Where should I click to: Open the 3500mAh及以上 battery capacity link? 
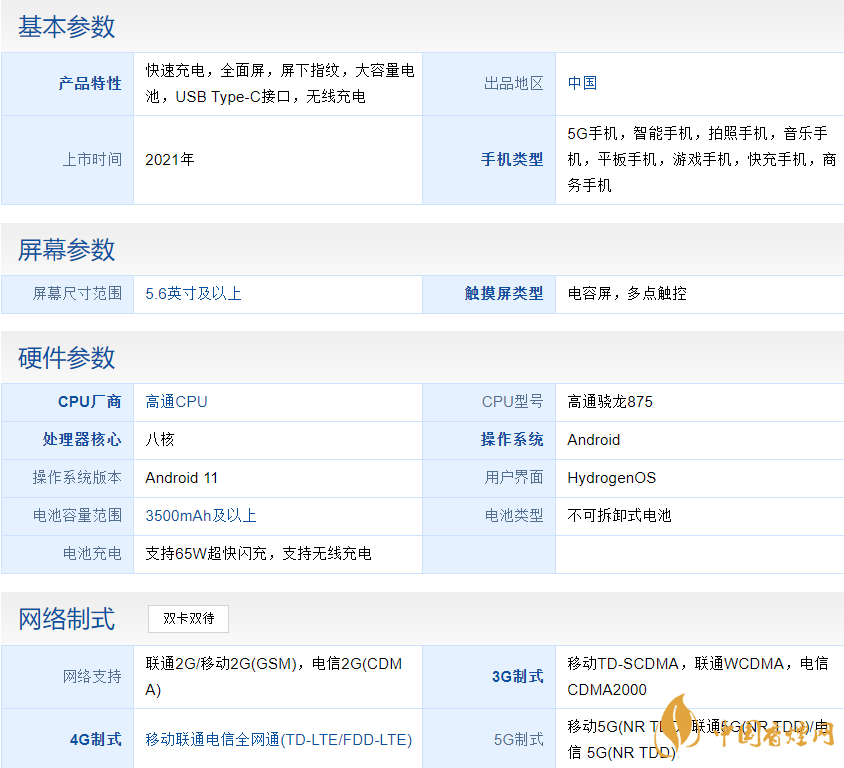[201, 515]
